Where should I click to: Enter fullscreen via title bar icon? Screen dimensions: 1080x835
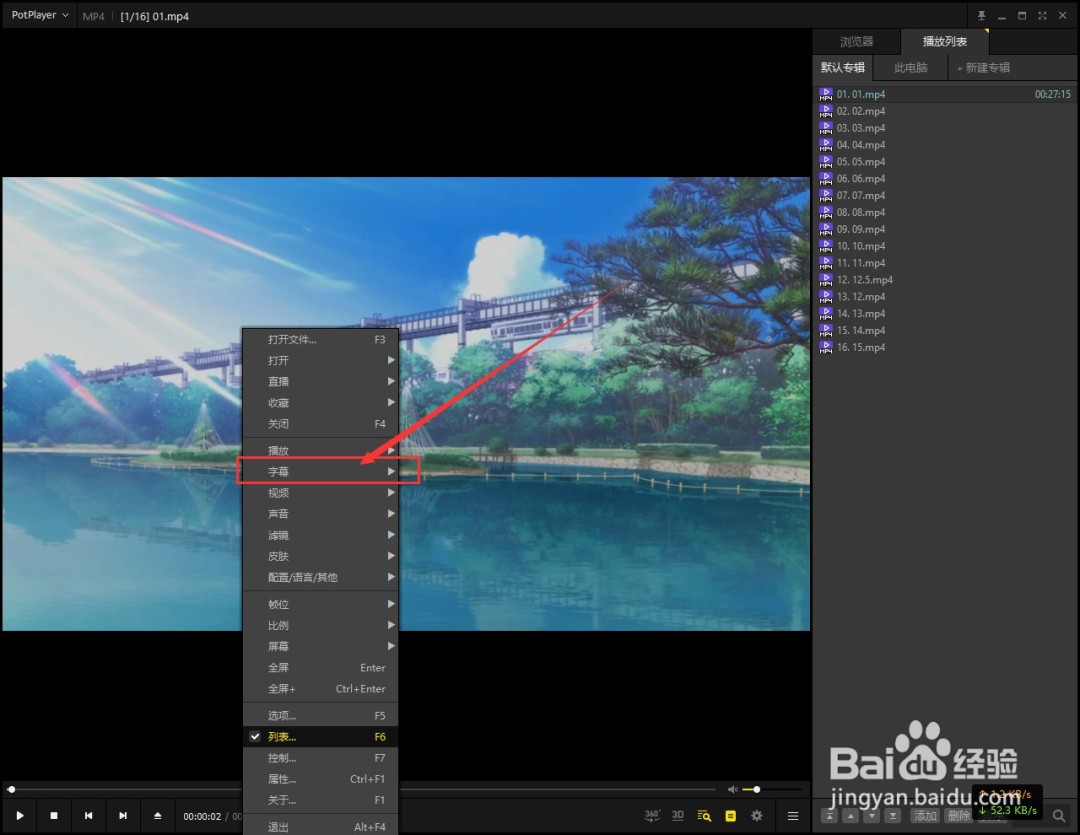pos(1042,15)
